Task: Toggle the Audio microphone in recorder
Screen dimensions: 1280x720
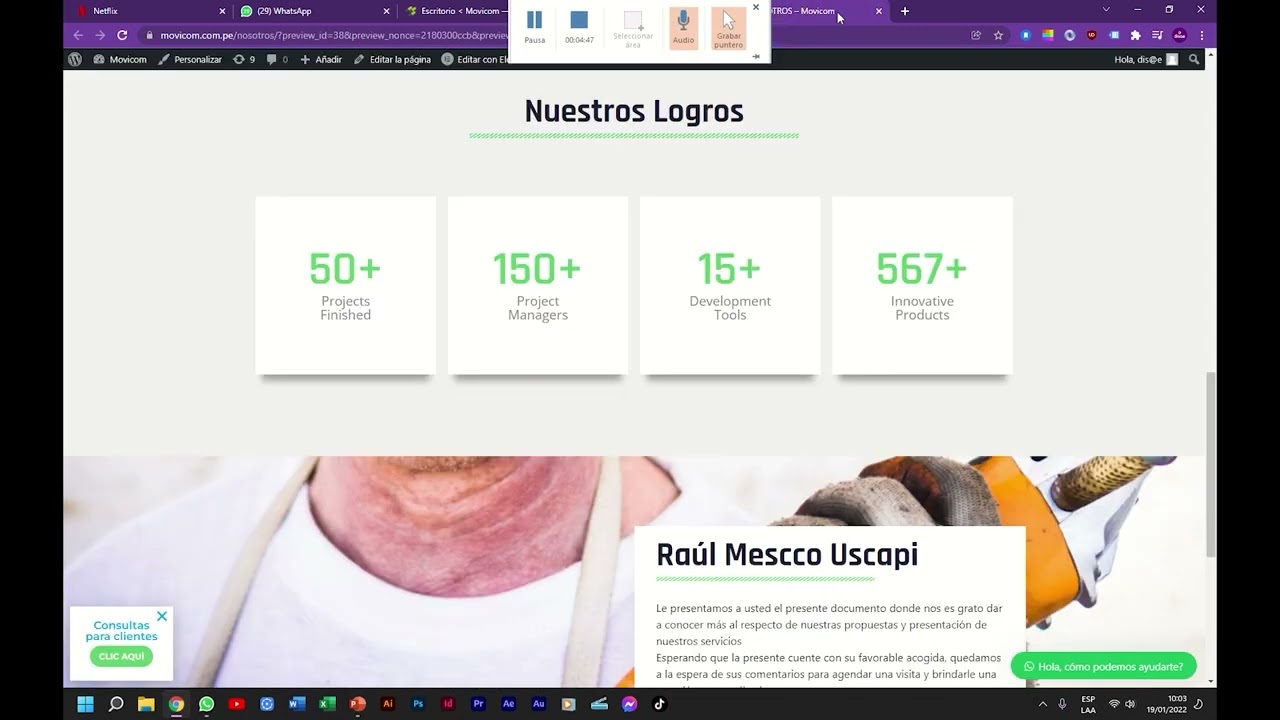Action: (683, 27)
